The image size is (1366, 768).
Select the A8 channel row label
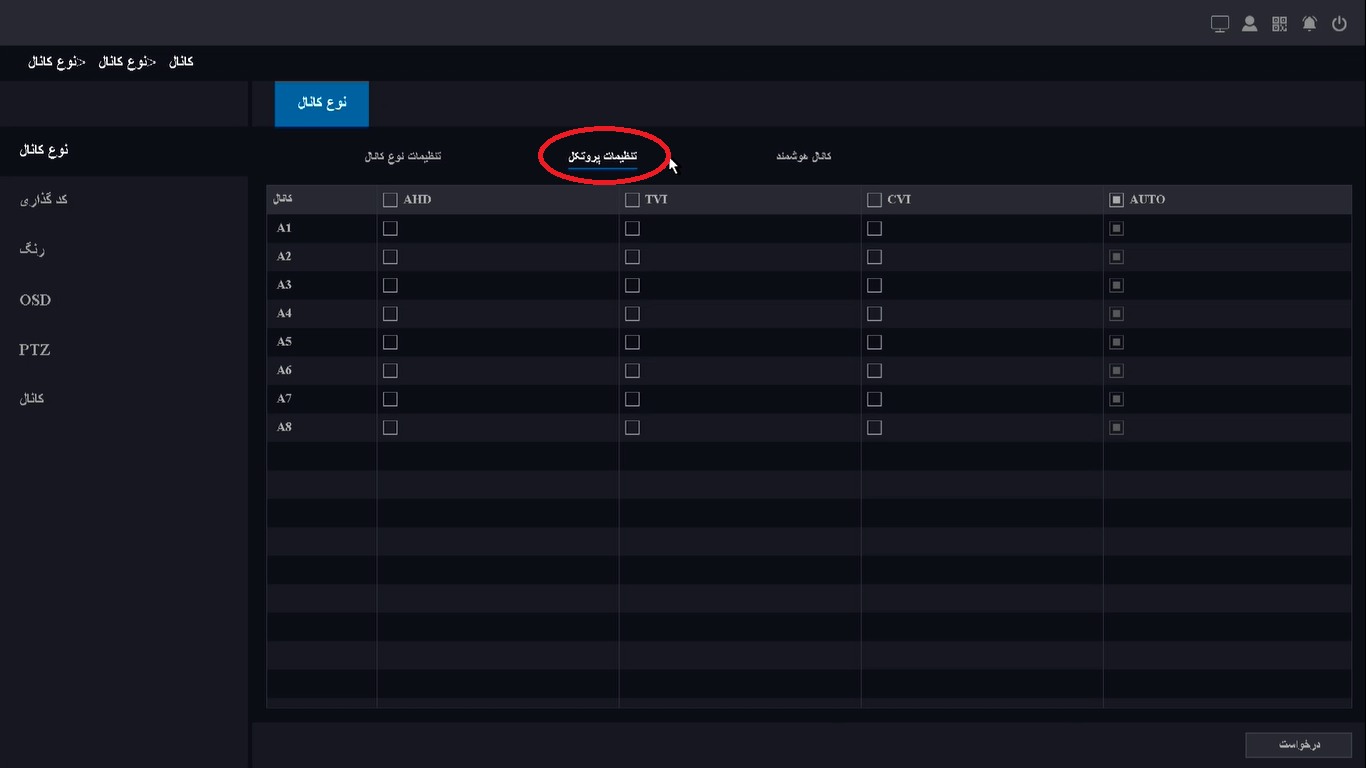coord(284,428)
